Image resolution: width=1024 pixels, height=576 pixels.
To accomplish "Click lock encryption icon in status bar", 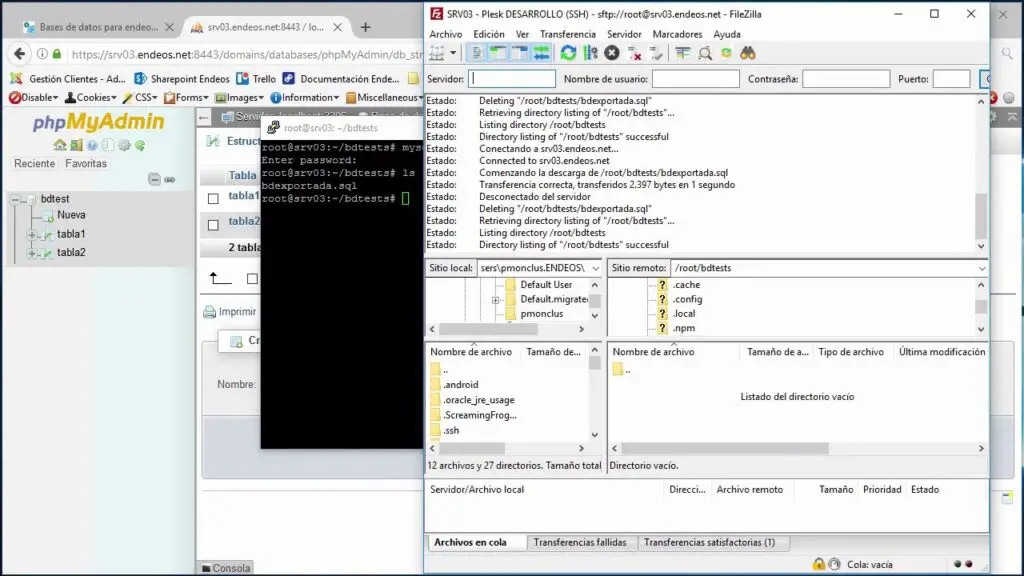I will pos(818,564).
